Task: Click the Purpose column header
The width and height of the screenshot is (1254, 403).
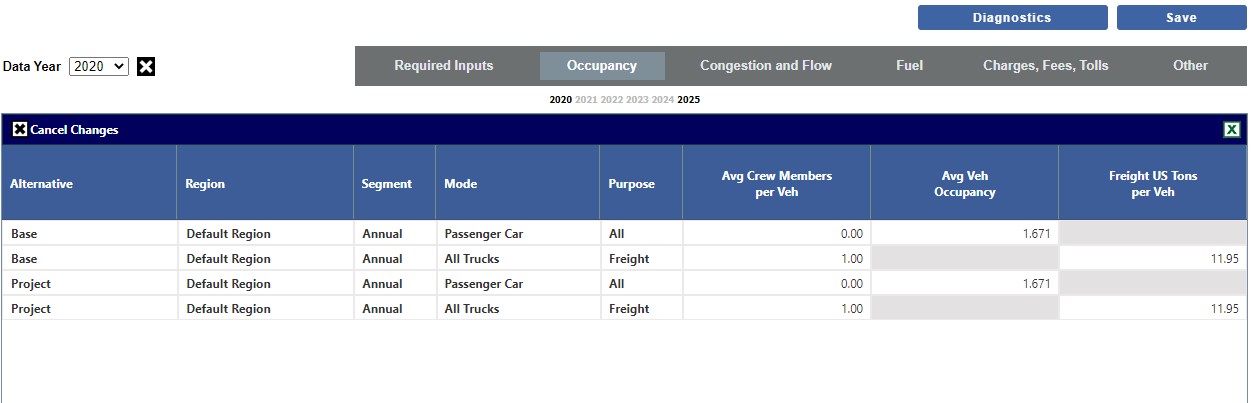Action: coord(641,183)
